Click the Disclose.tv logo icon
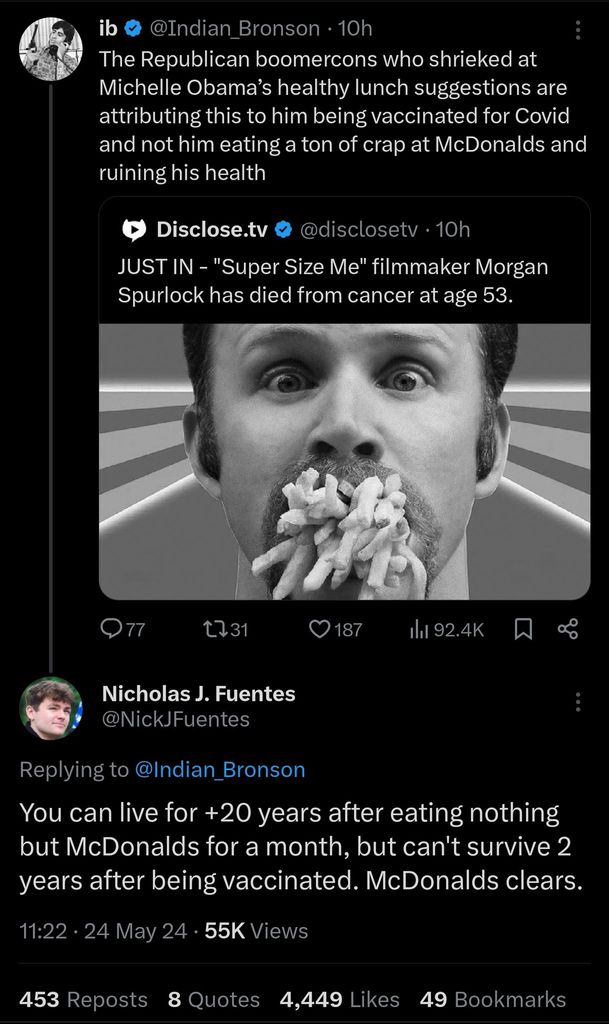Image resolution: width=609 pixels, height=1024 pixels. click(x=133, y=230)
